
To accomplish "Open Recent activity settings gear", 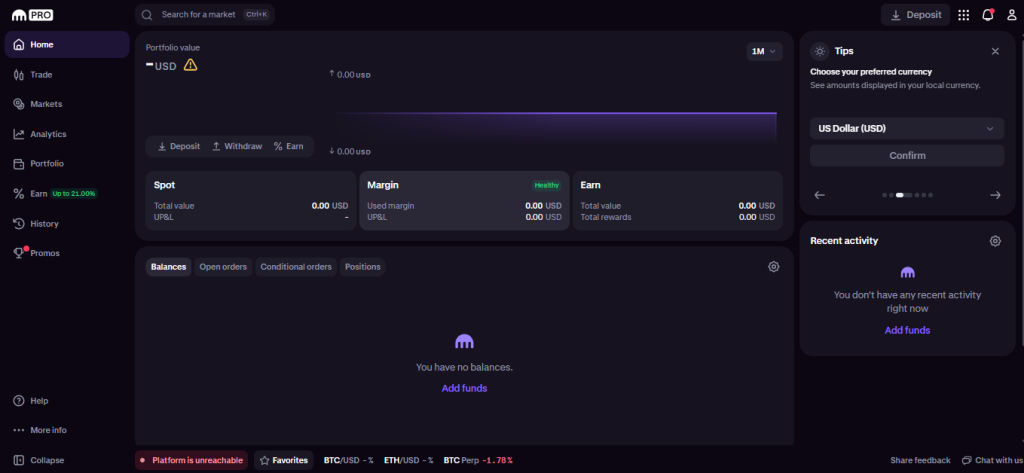I will tap(995, 240).
